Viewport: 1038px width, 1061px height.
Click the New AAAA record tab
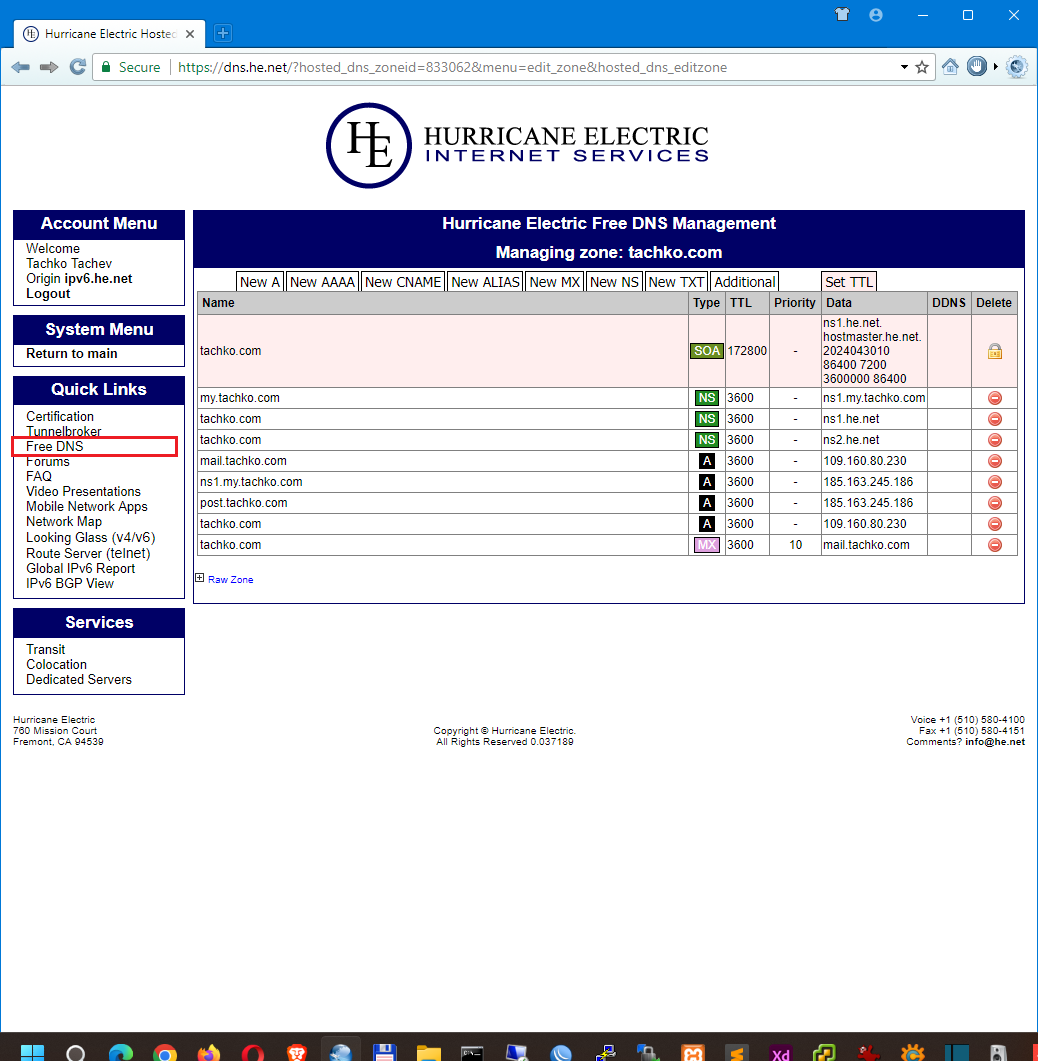(322, 281)
